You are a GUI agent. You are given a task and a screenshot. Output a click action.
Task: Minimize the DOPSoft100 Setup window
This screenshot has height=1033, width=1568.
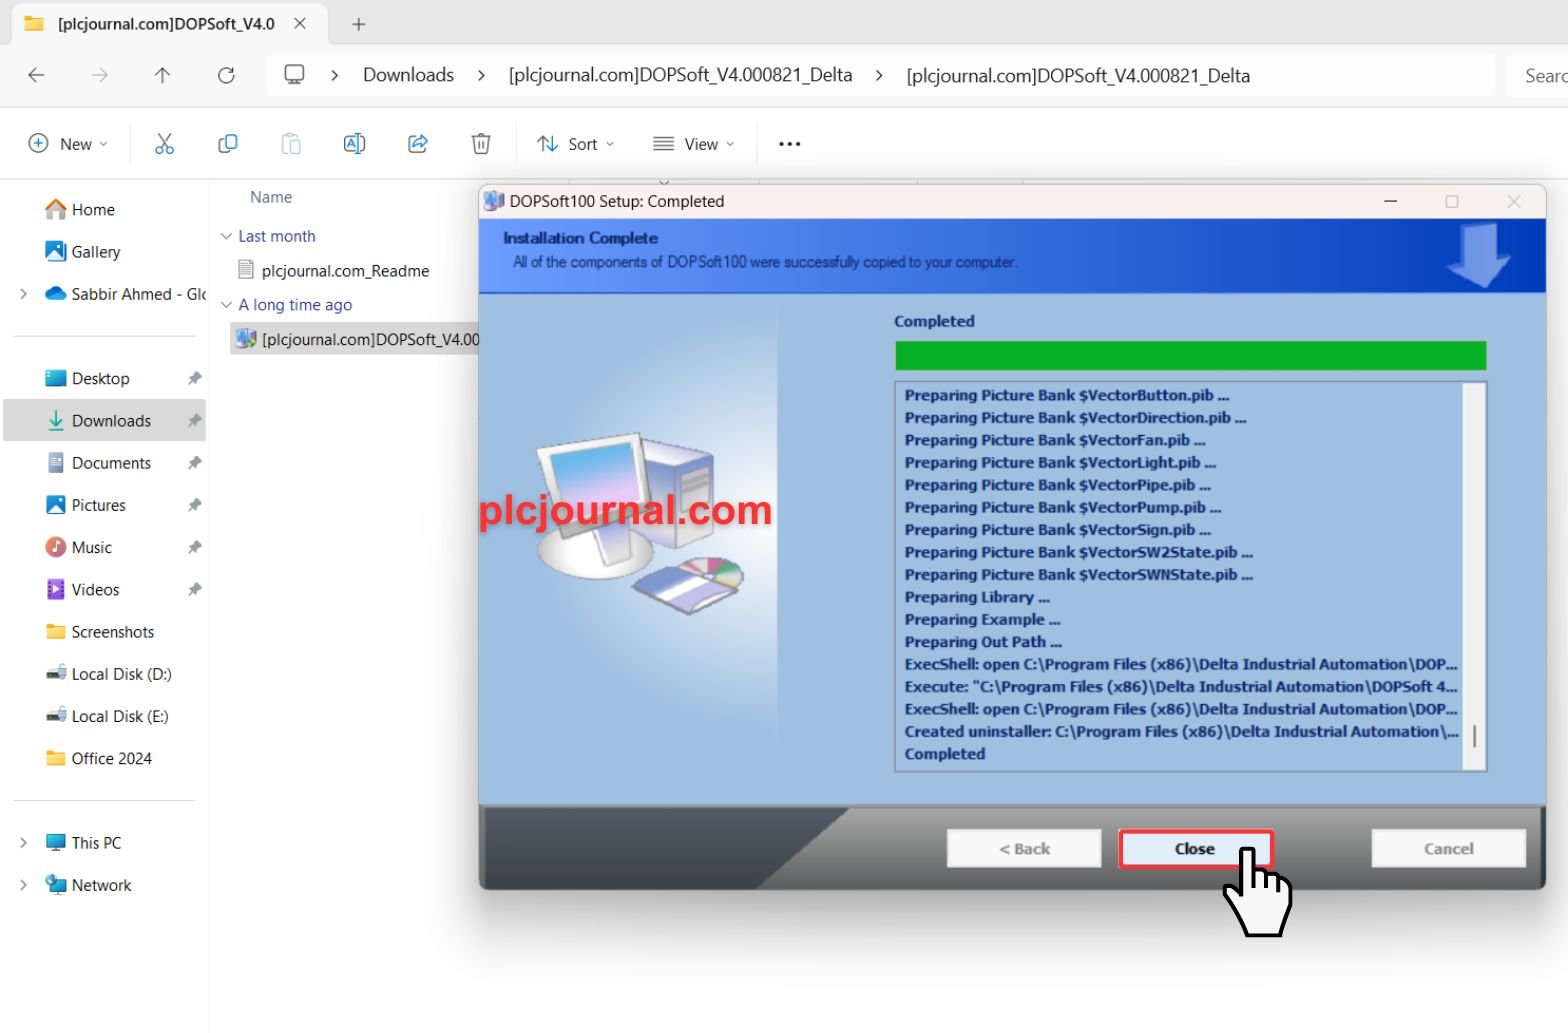click(x=1390, y=201)
